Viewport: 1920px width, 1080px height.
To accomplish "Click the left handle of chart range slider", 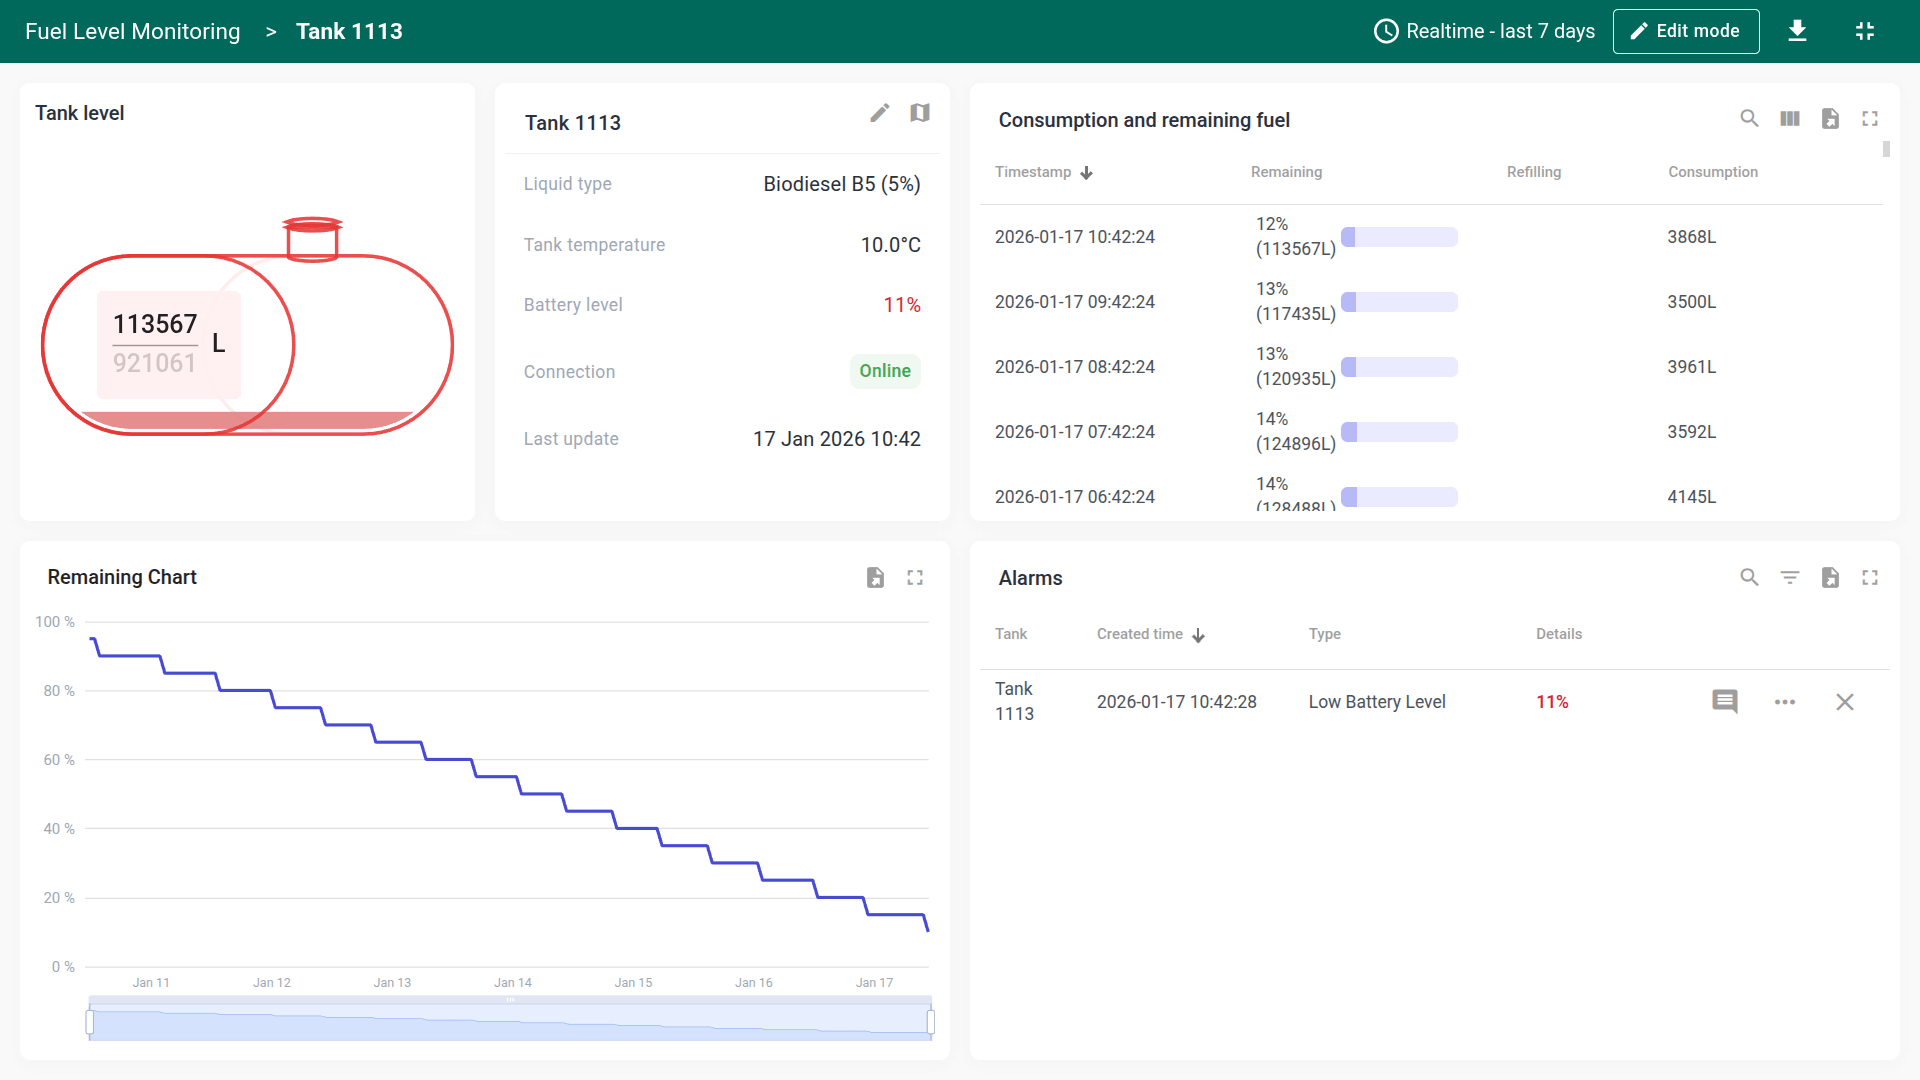I will click(90, 1022).
